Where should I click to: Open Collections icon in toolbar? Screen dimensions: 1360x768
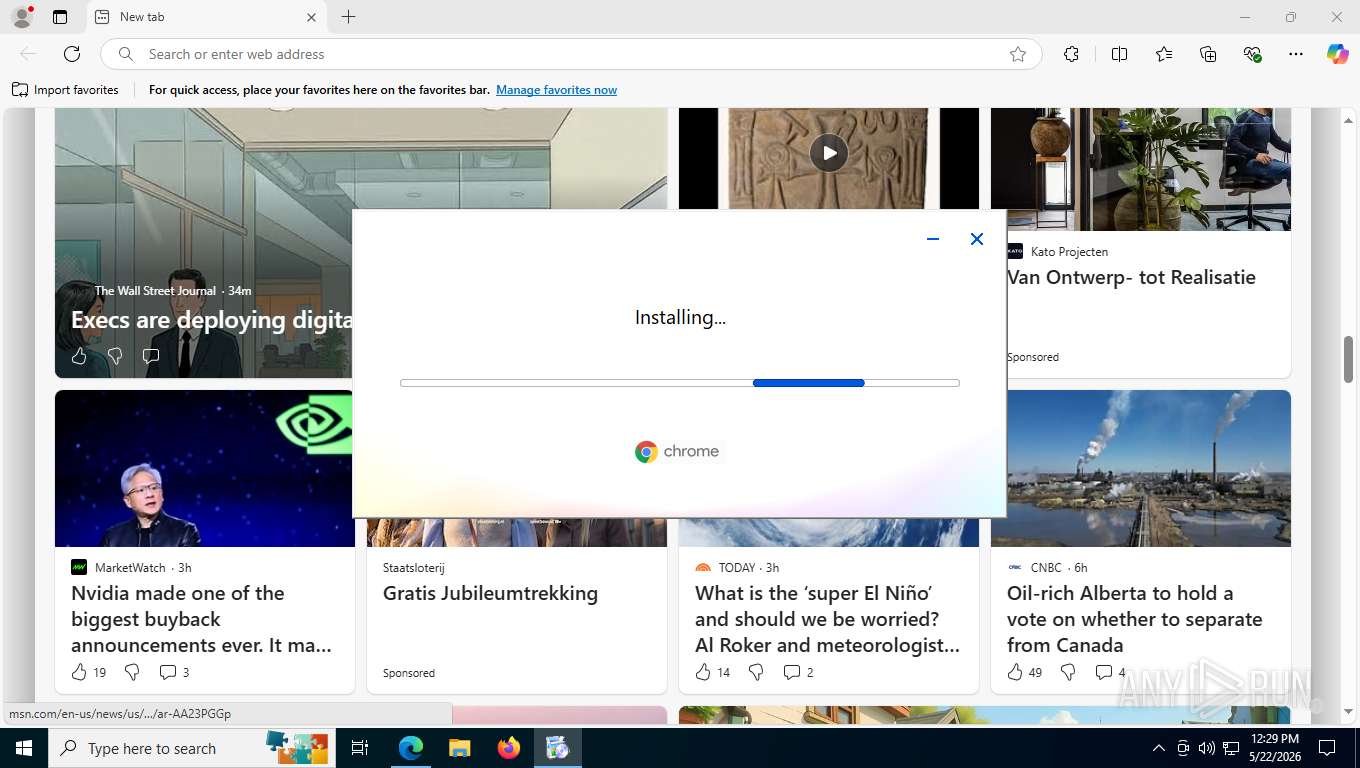point(1208,54)
